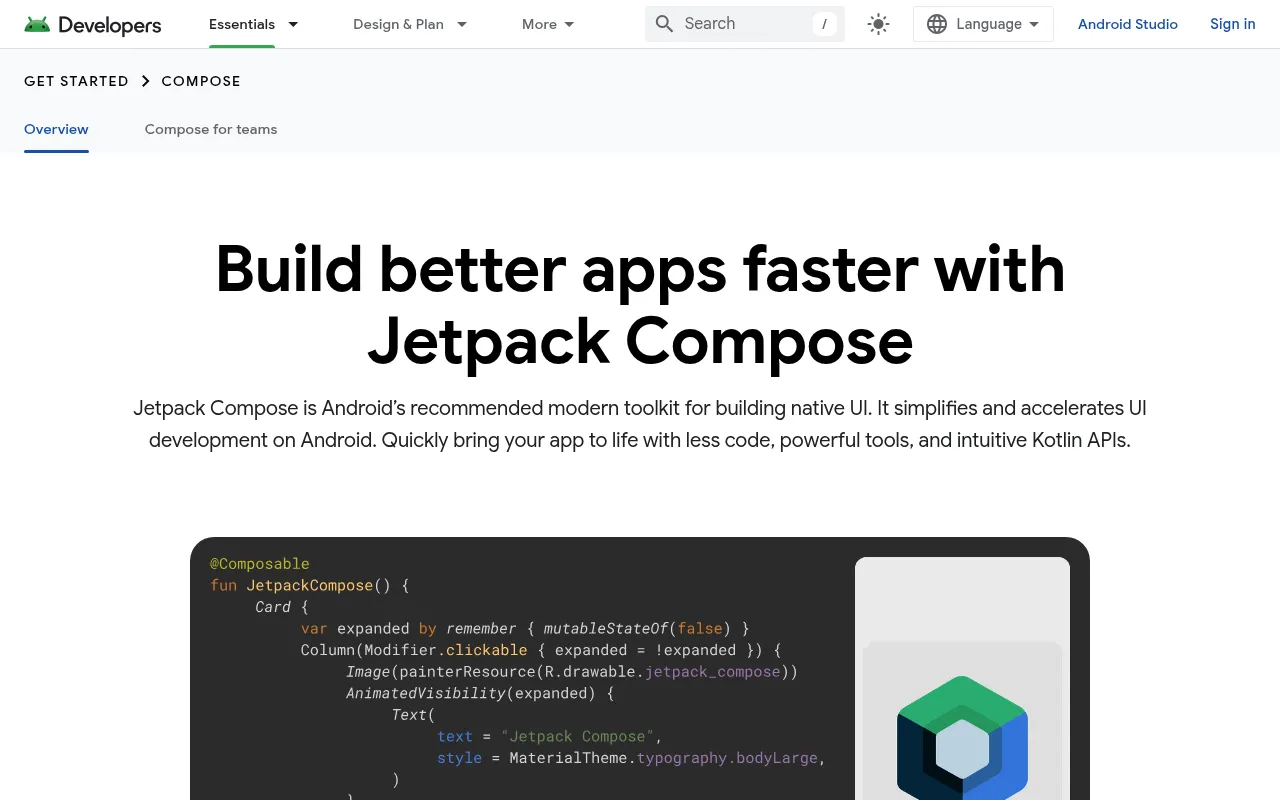1280x800 pixels.
Task: Click the Sign in link
Action: pos(1232,24)
